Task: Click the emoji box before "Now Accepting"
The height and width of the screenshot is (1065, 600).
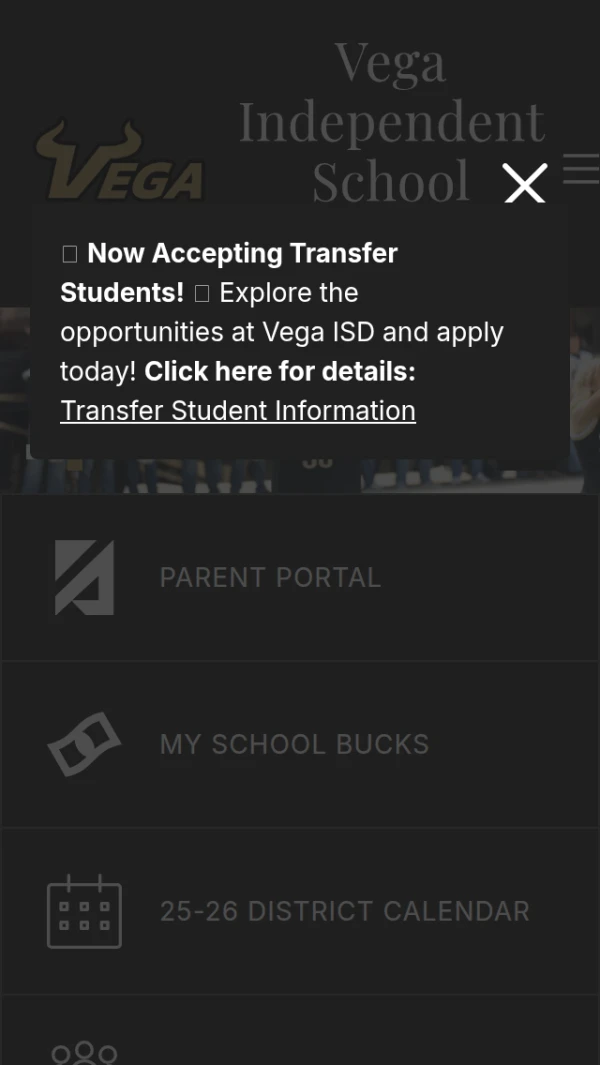Action: pos(69,254)
